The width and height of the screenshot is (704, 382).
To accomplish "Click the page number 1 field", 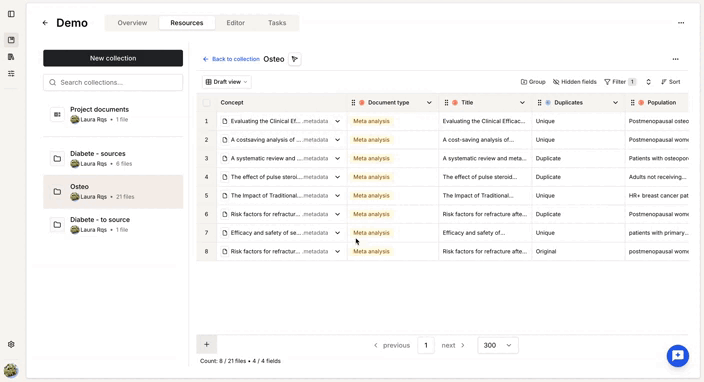I will (x=426, y=345).
